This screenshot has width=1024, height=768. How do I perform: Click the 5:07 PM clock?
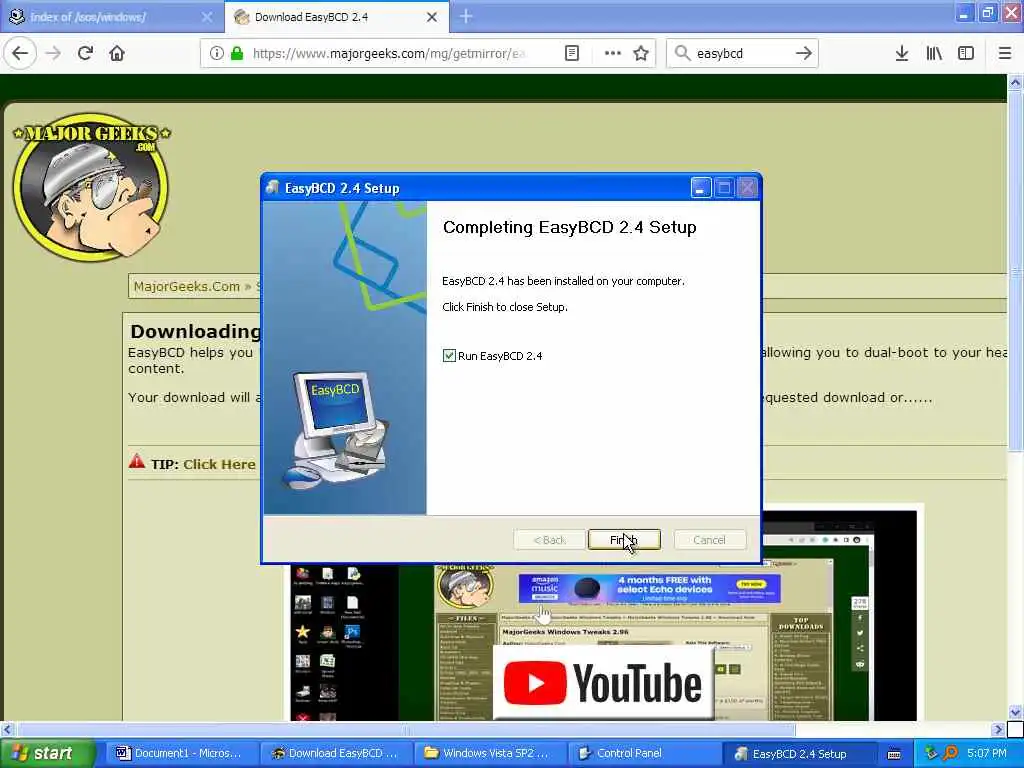coord(987,753)
